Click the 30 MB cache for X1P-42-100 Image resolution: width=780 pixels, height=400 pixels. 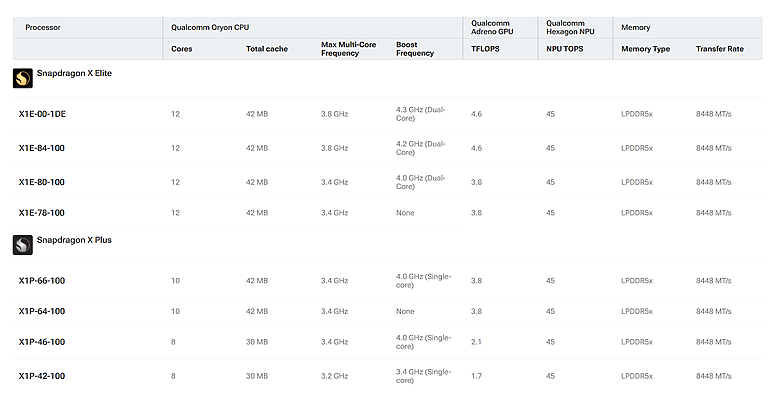click(257, 376)
